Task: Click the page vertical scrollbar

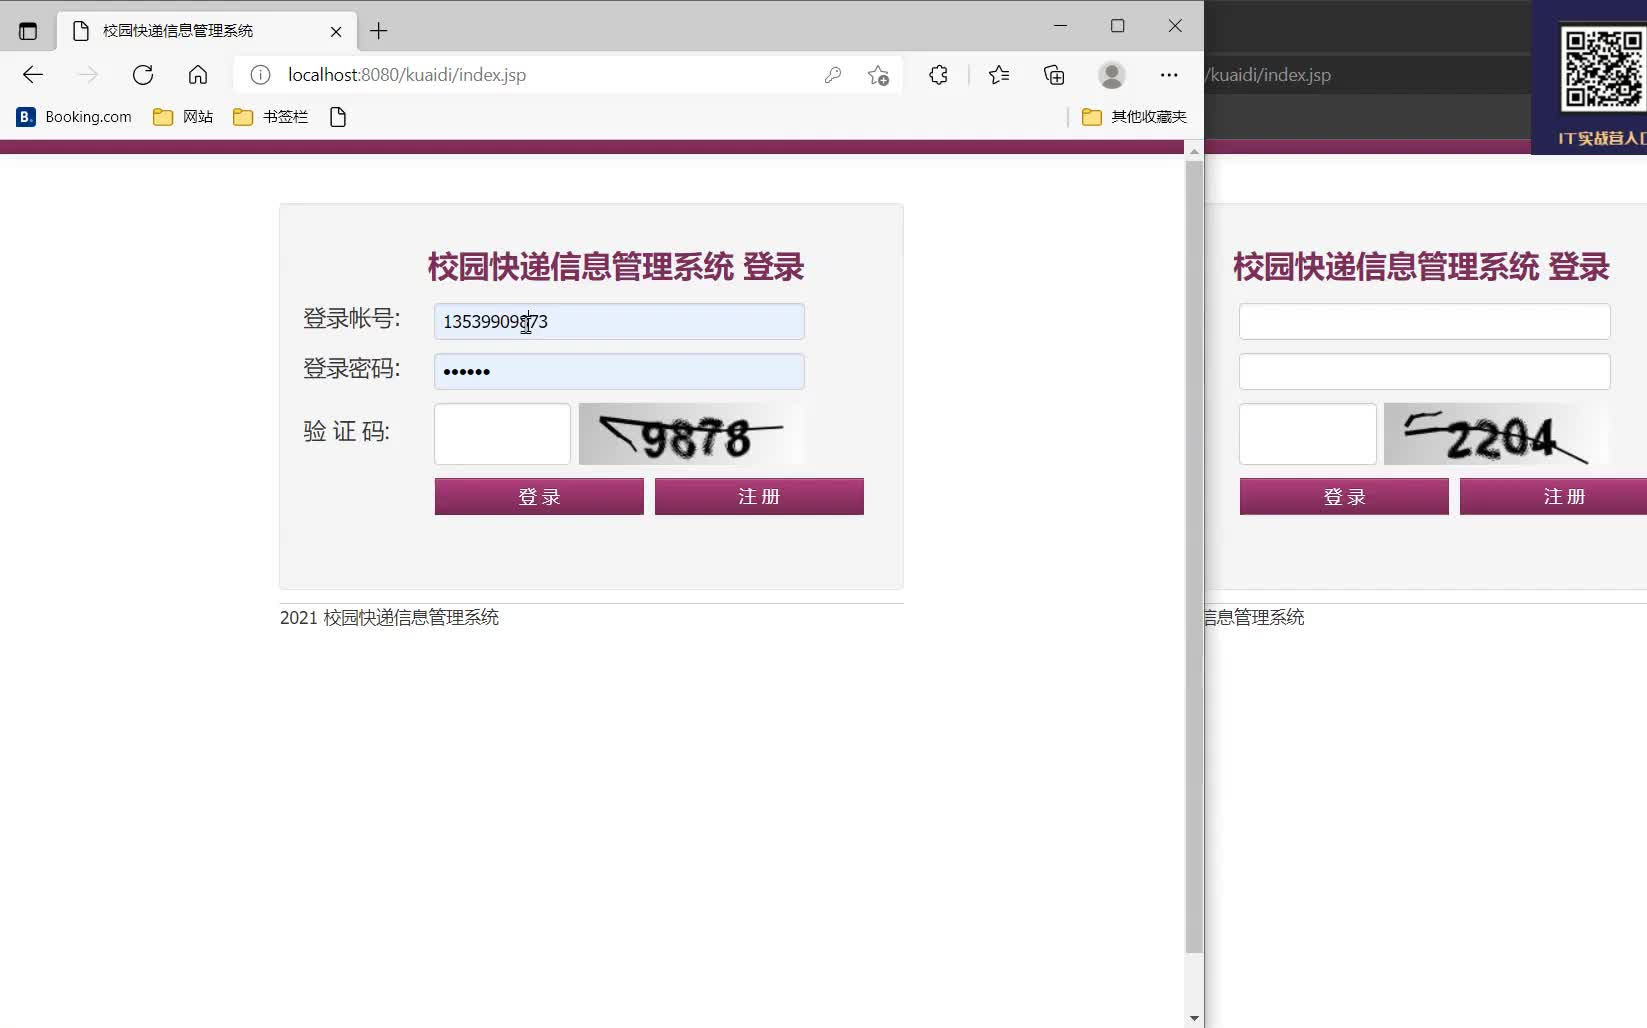Action: click(x=1194, y=556)
